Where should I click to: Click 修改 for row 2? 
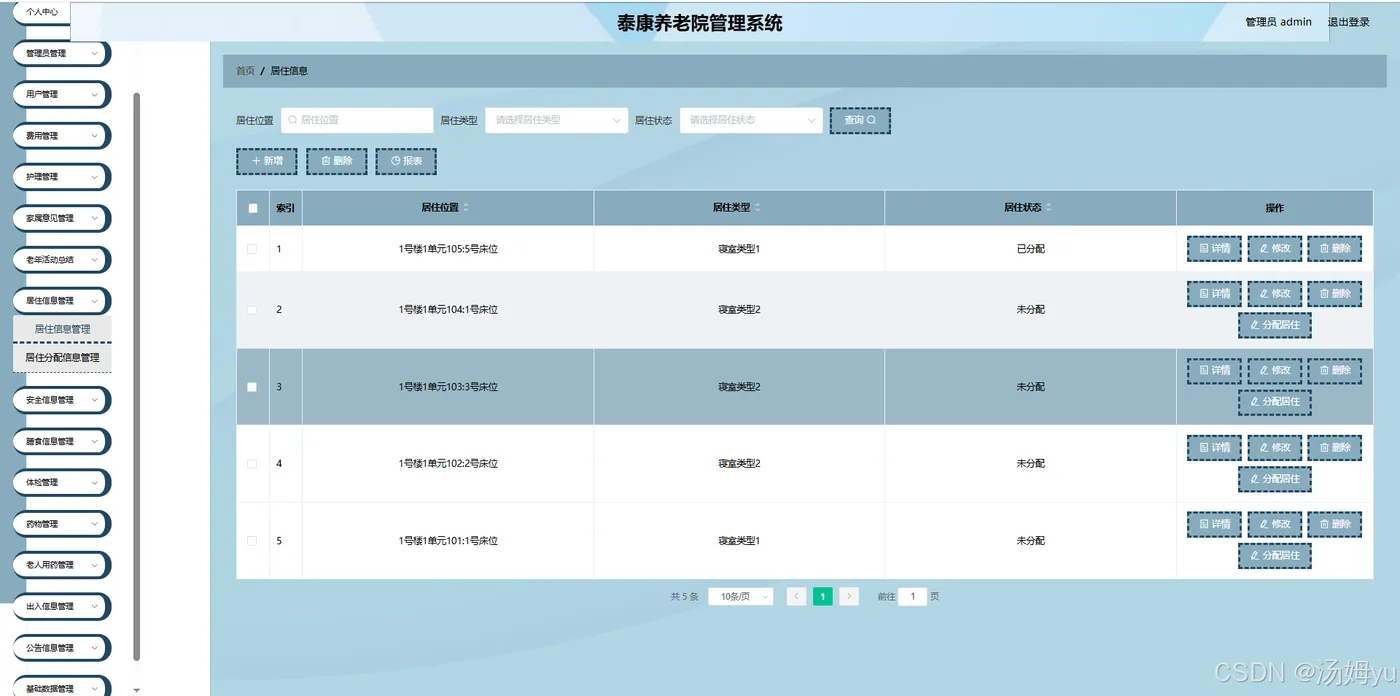tap(1275, 294)
